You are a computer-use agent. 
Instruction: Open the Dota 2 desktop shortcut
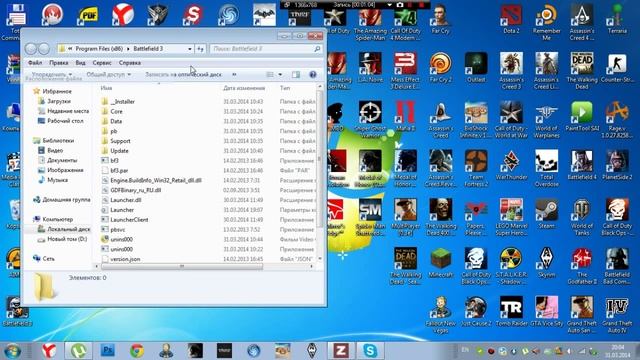(x=511, y=20)
